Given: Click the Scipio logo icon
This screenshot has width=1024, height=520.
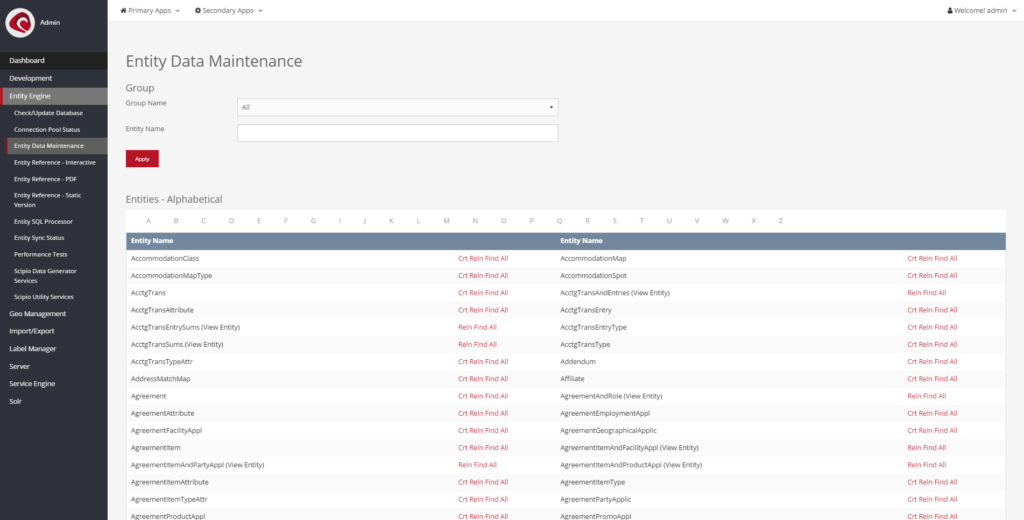Looking at the screenshot, I should click(x=20, y=22).
